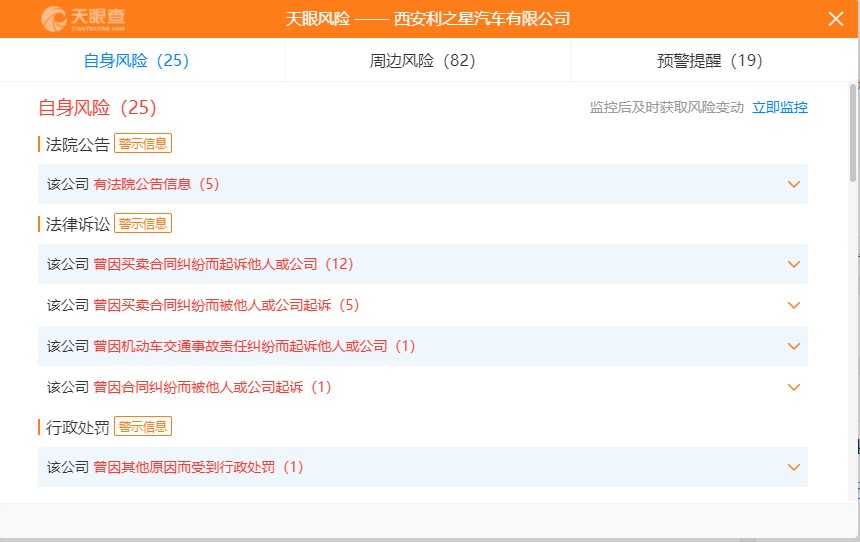
Task: Click the vertical scrollbar thumb
Action: 853,132
